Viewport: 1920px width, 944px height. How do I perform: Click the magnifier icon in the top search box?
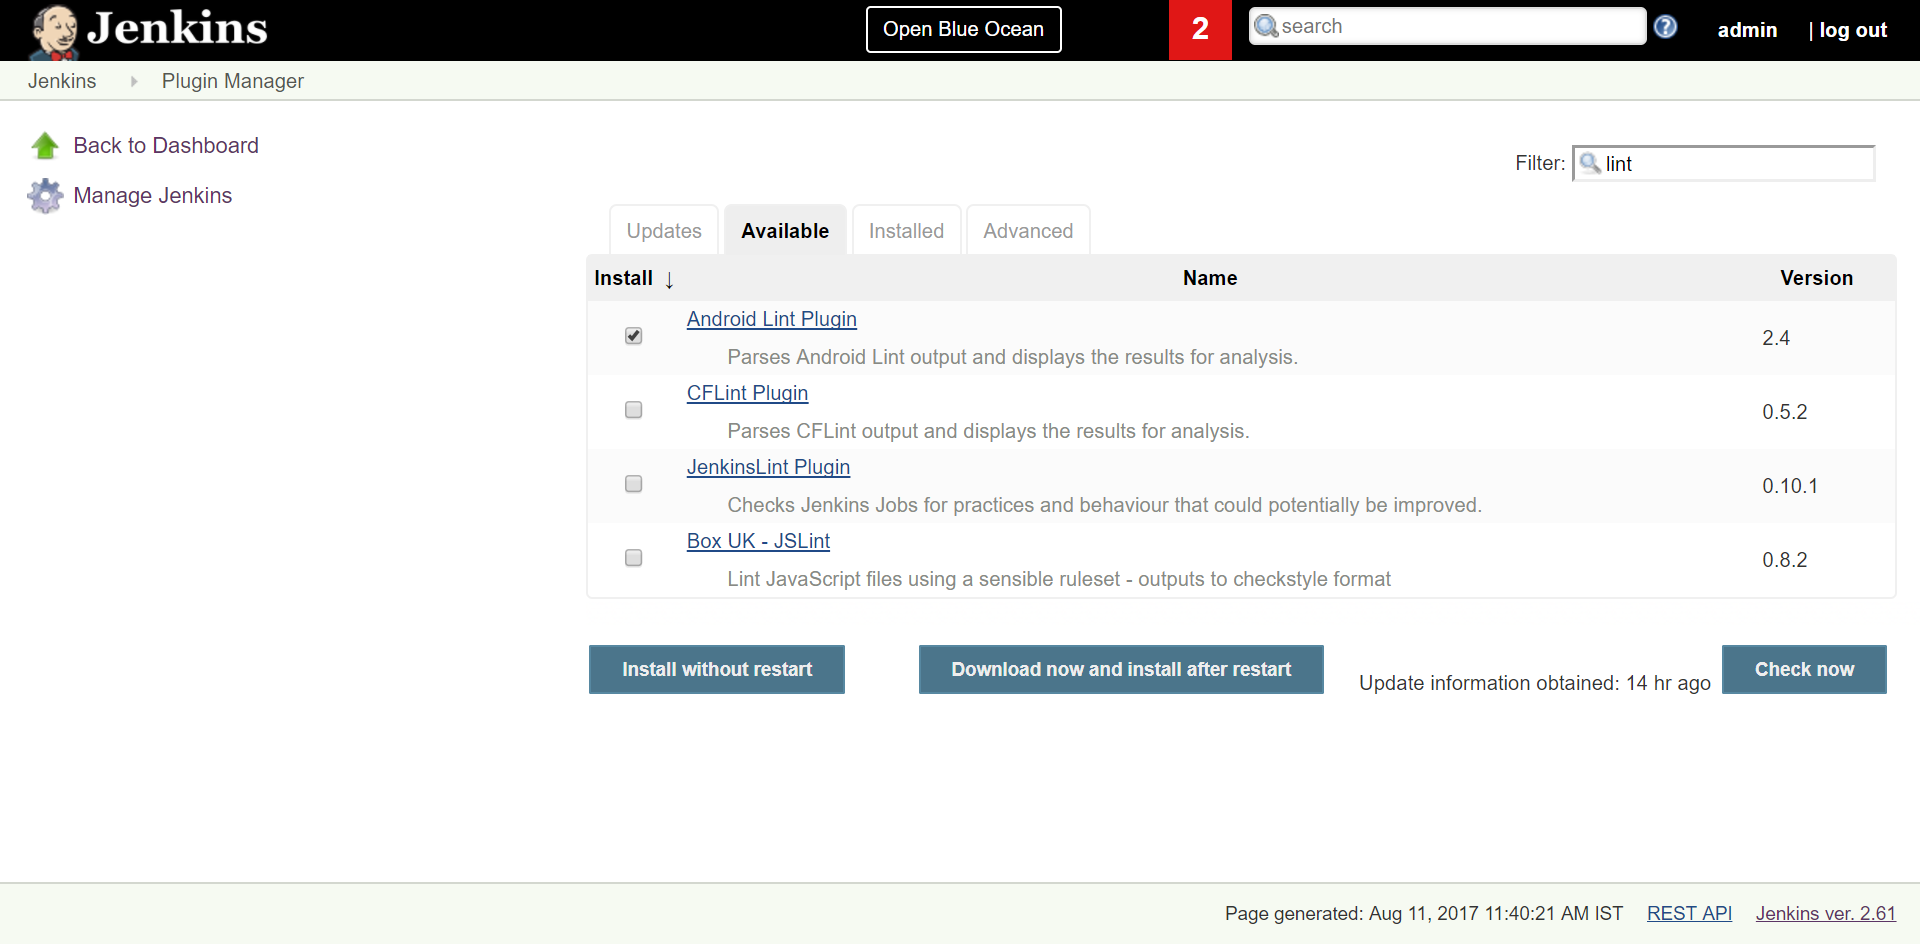tap(1266, 26)
